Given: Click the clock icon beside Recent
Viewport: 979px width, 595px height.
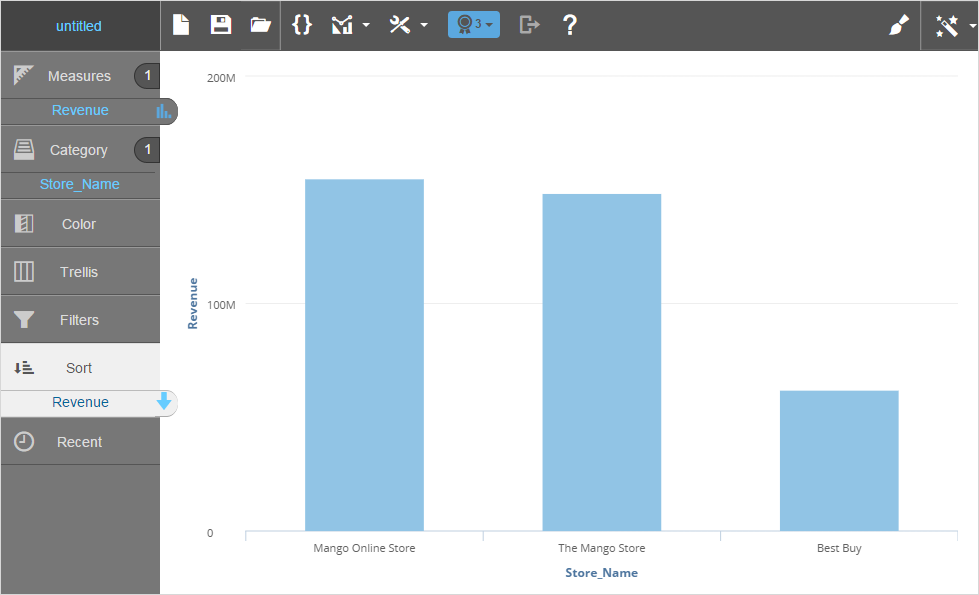Looking at the screenshot, I should pos(24,441).
